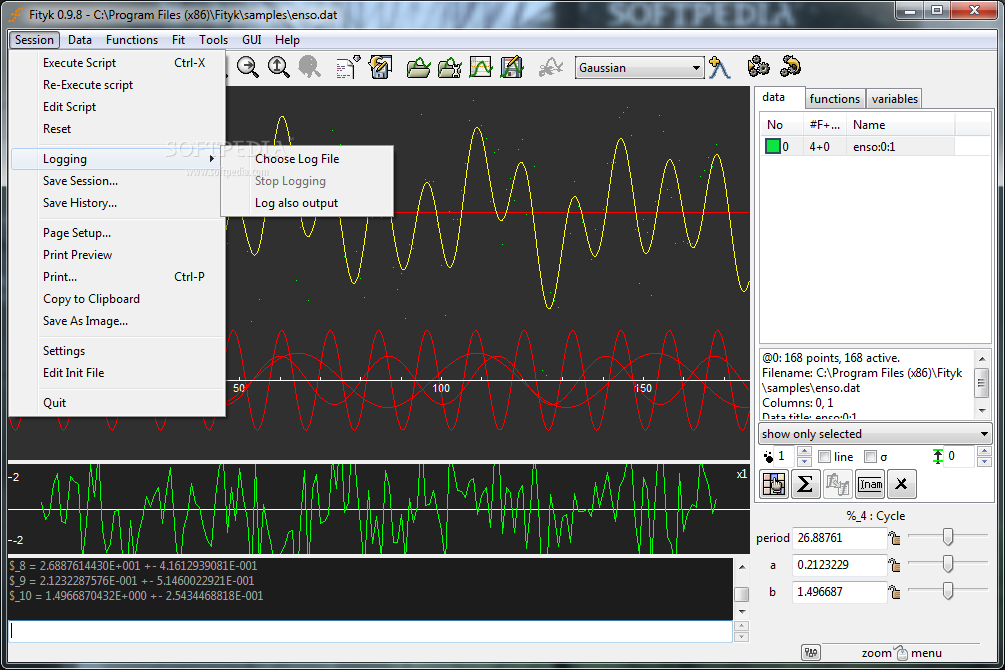Select Log also output
1005x670 pixels.
point(307,203)
